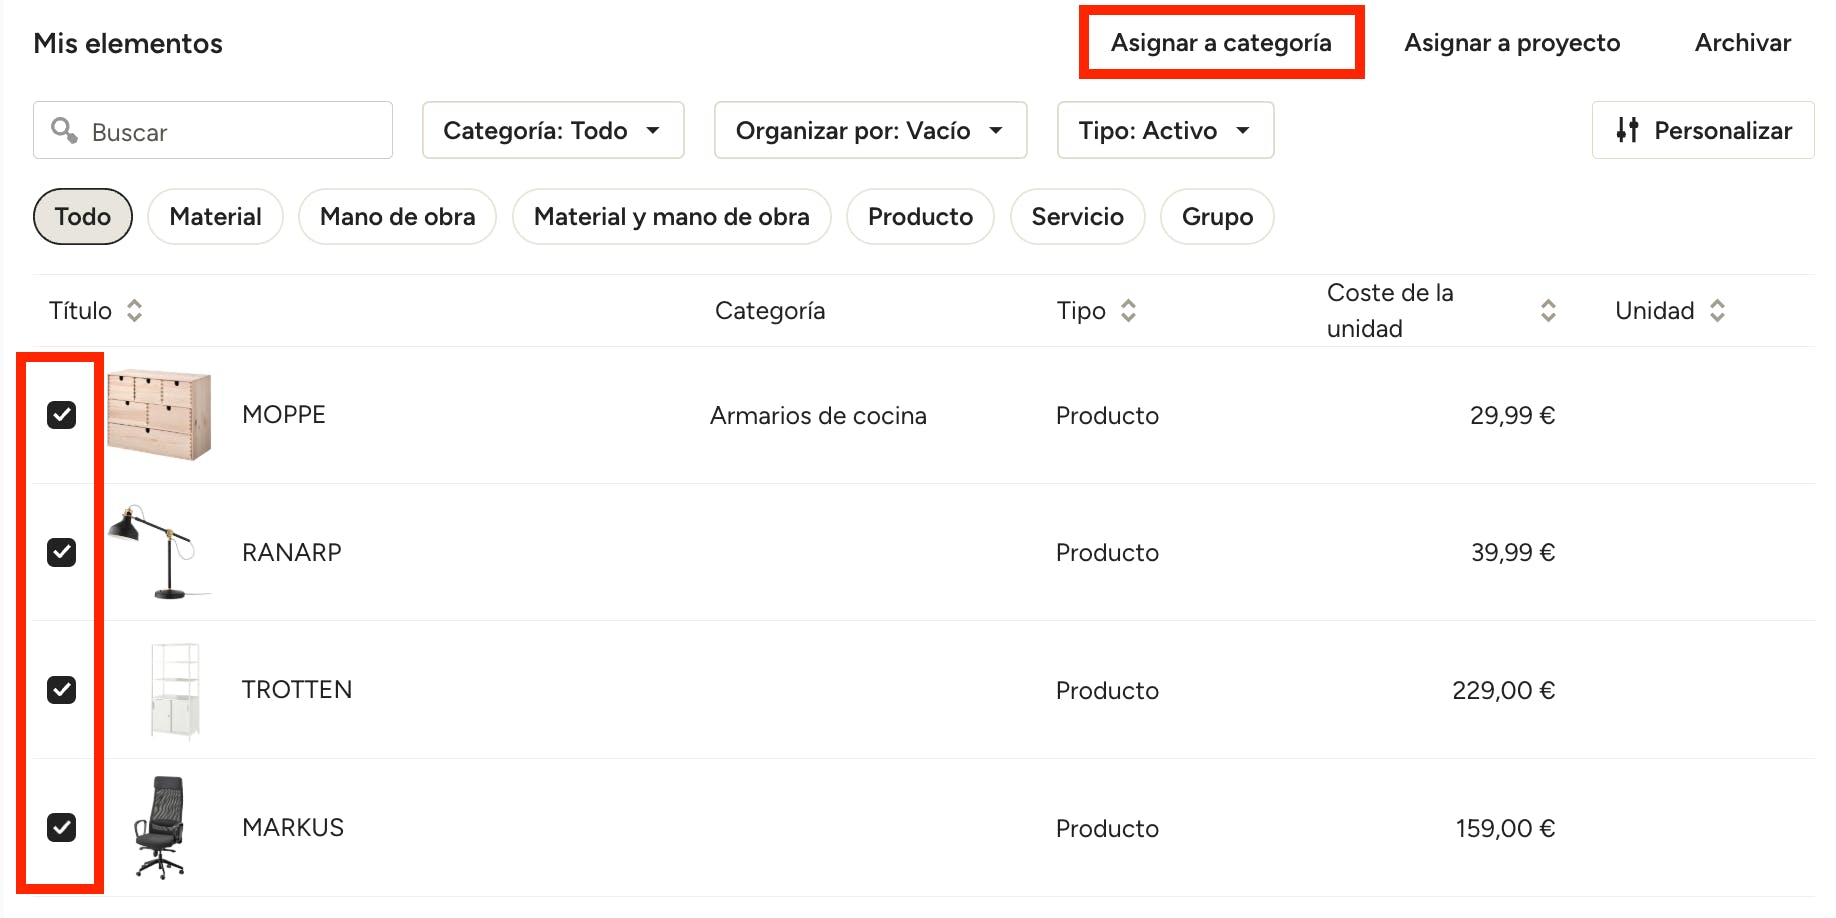The image size is (1836, 918).
Task: Sort by Unidad column arrows
Action: (x=1717, y=311)
